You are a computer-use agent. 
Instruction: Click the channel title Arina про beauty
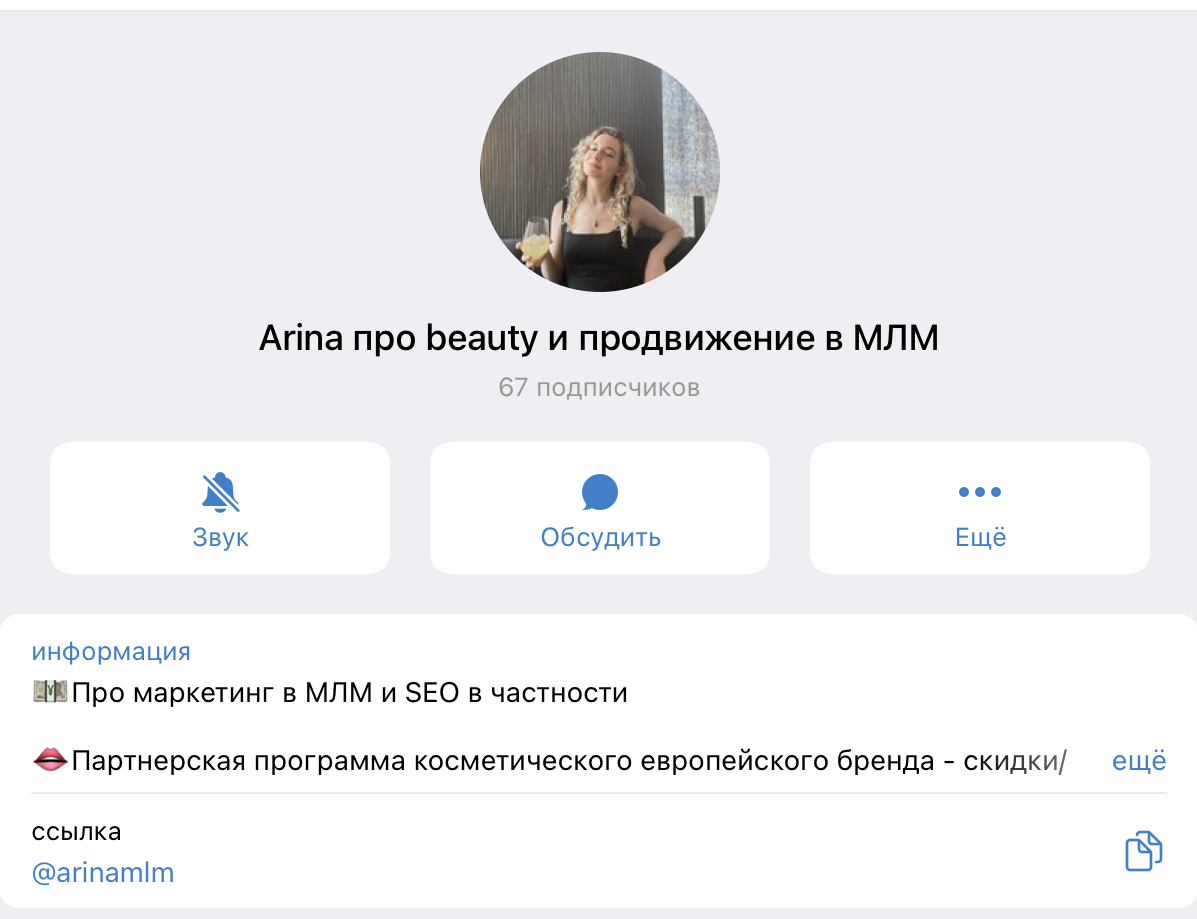599,337
